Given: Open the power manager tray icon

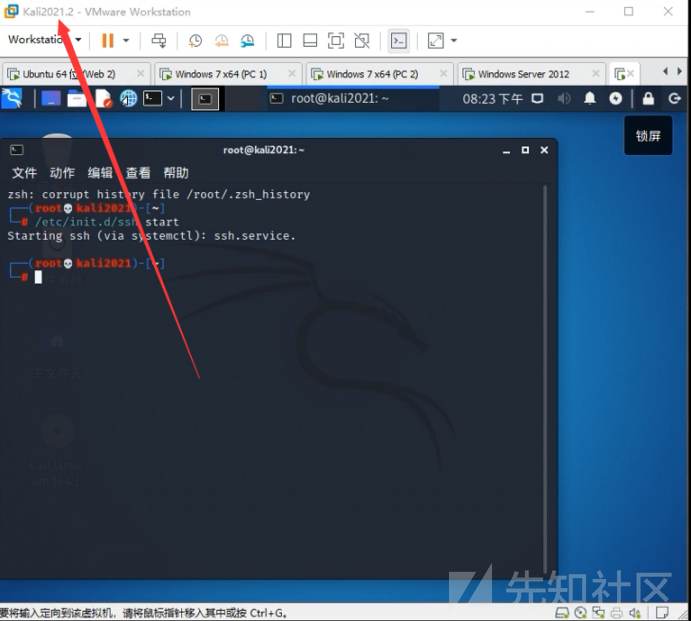Looking at the screenshot, I should [x=616, y=98].
